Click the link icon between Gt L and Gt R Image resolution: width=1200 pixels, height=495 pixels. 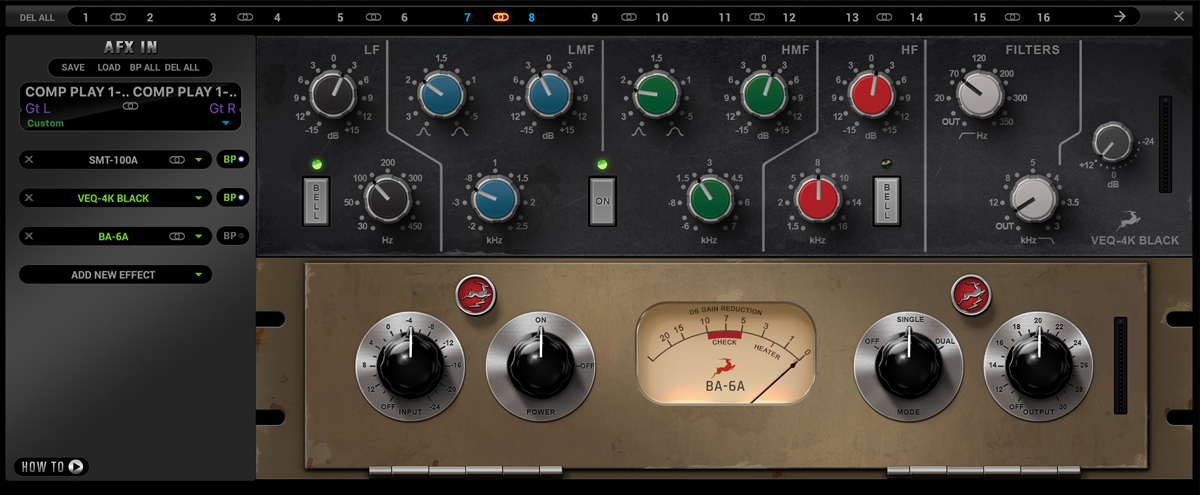click(x=128, y=104)
